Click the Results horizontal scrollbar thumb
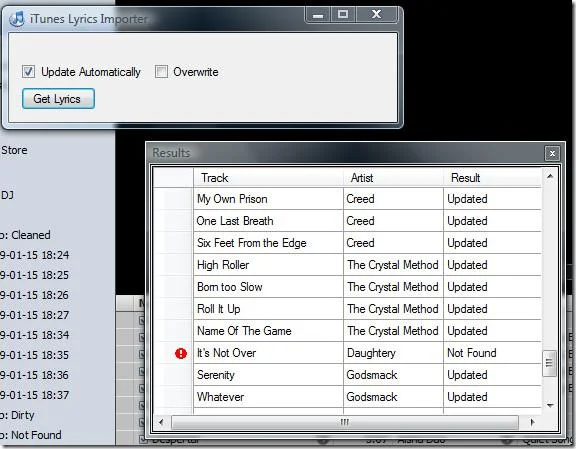The image size is (576, 449). [x=345, y=422]
